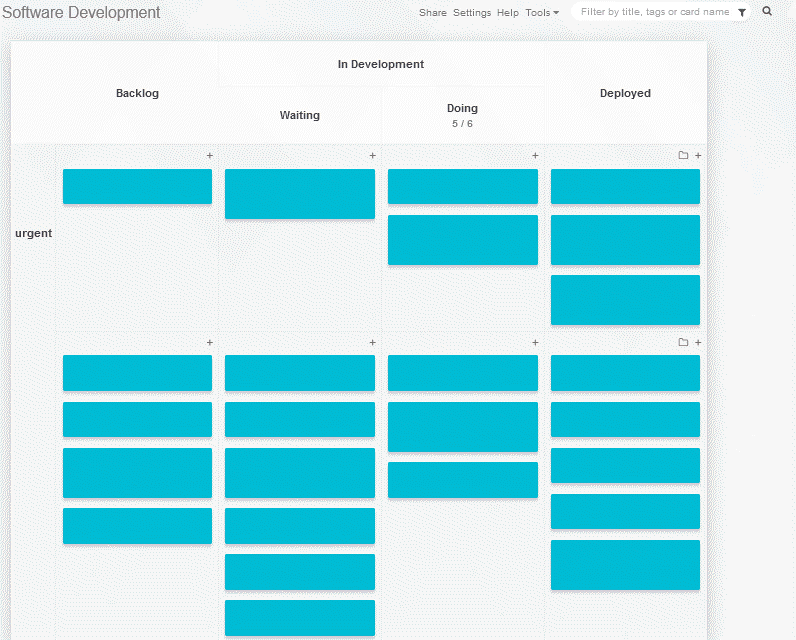Open the only card in urgent Waiting
Screen dimensions: 796x640
(300, 194)
